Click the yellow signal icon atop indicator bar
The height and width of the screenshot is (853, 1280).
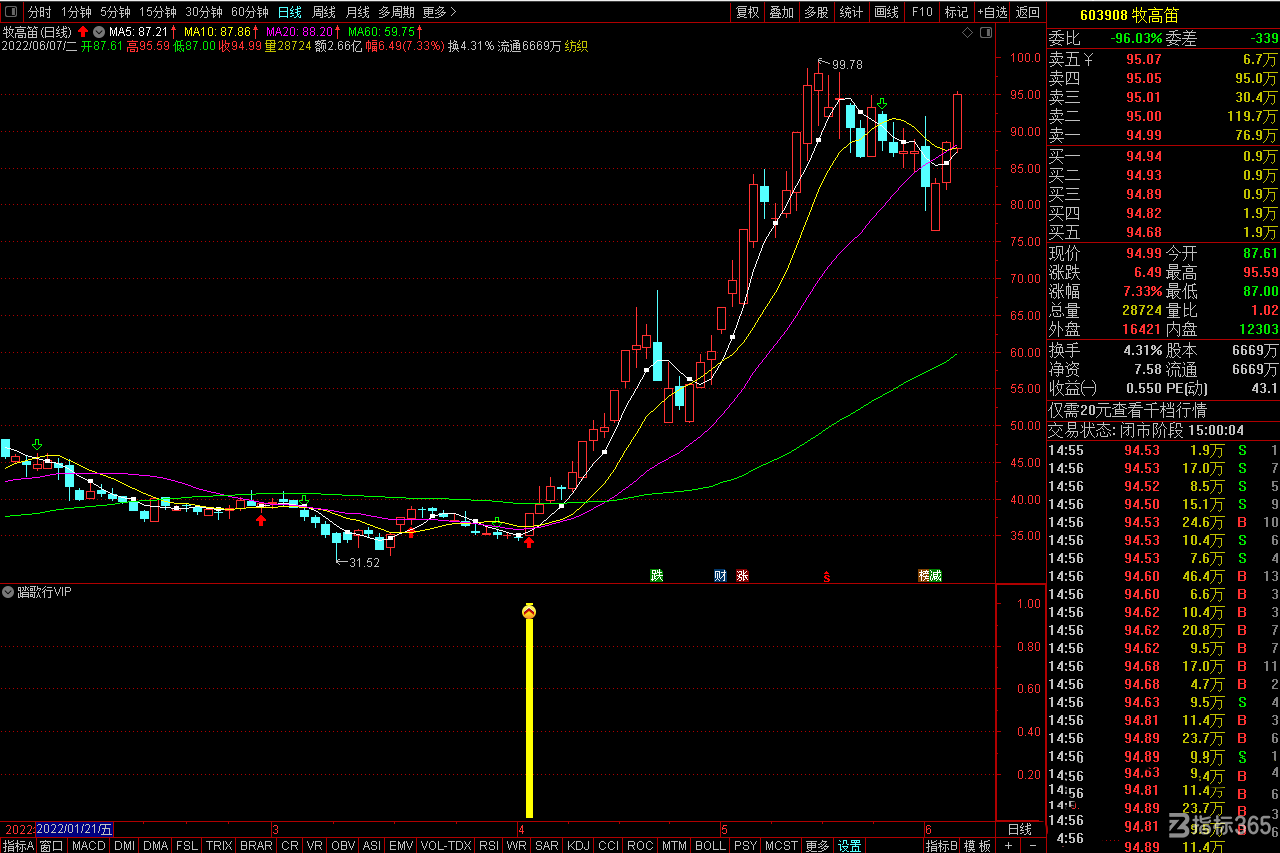[530, 611]
